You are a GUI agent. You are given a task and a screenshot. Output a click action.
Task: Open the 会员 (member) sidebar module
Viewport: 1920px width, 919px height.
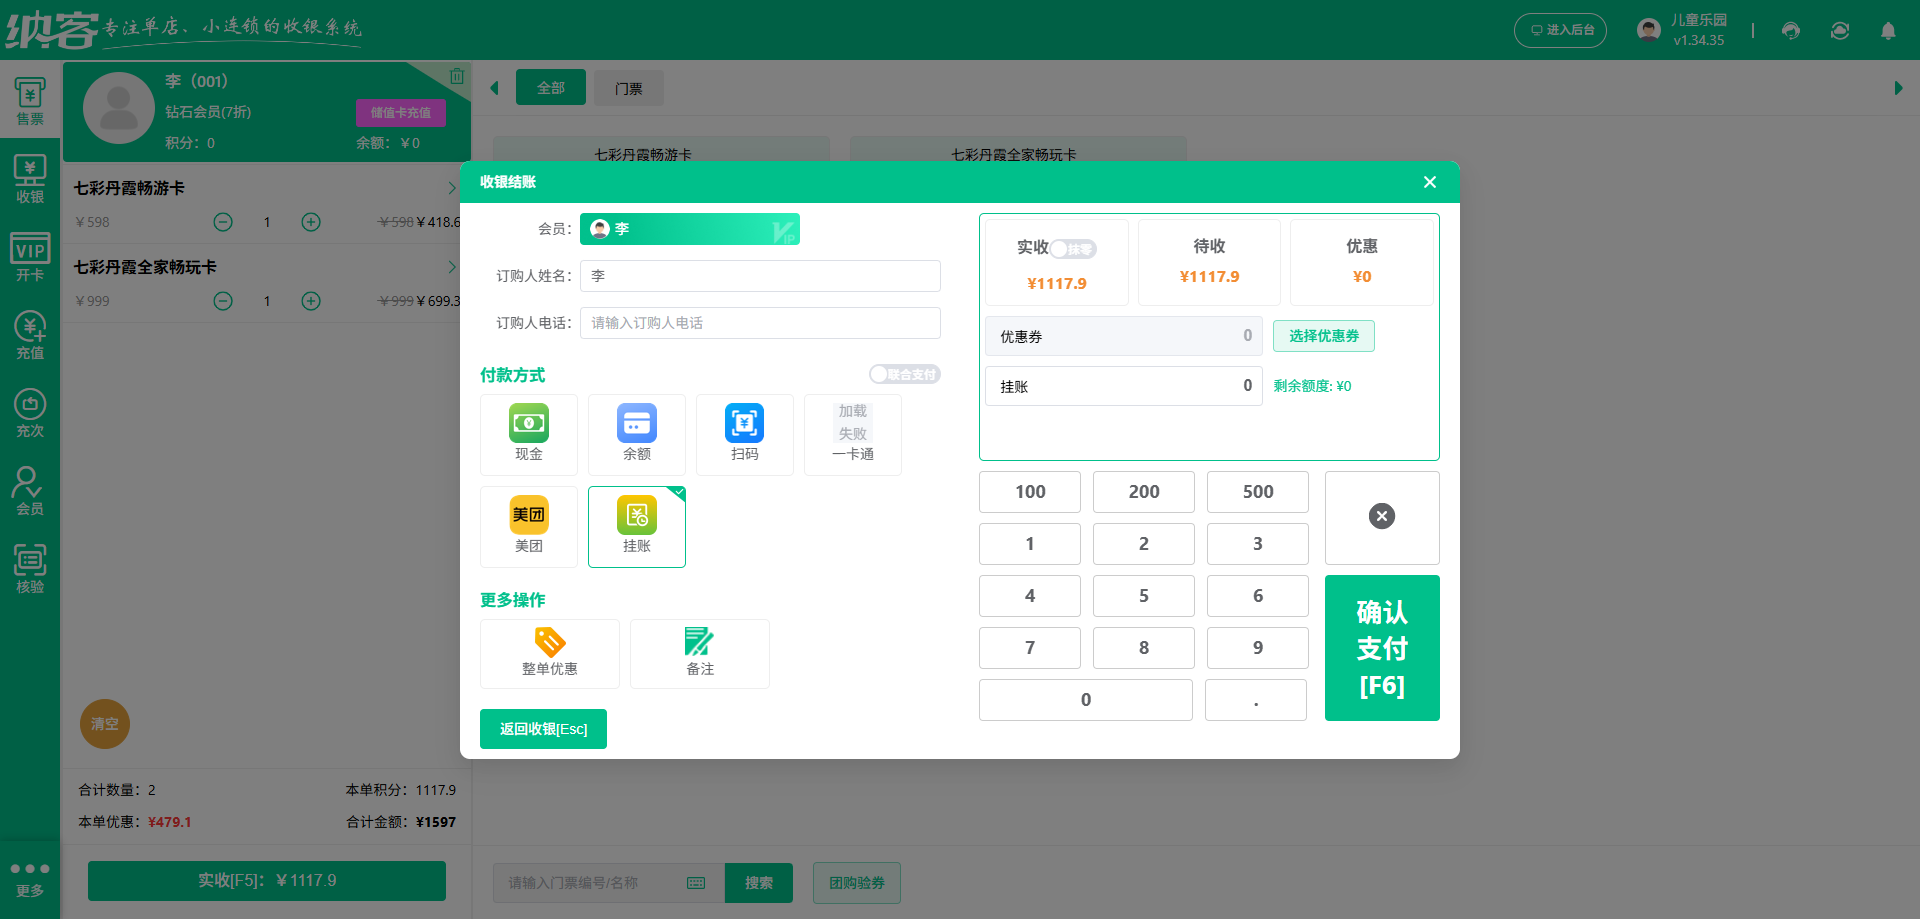[30, 490]
